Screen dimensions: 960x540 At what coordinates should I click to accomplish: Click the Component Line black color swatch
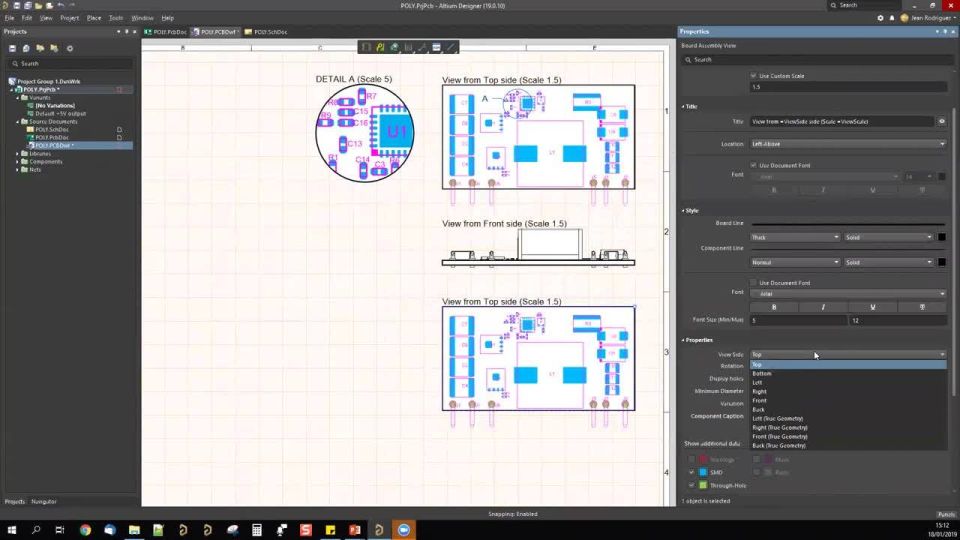[942, 262]
